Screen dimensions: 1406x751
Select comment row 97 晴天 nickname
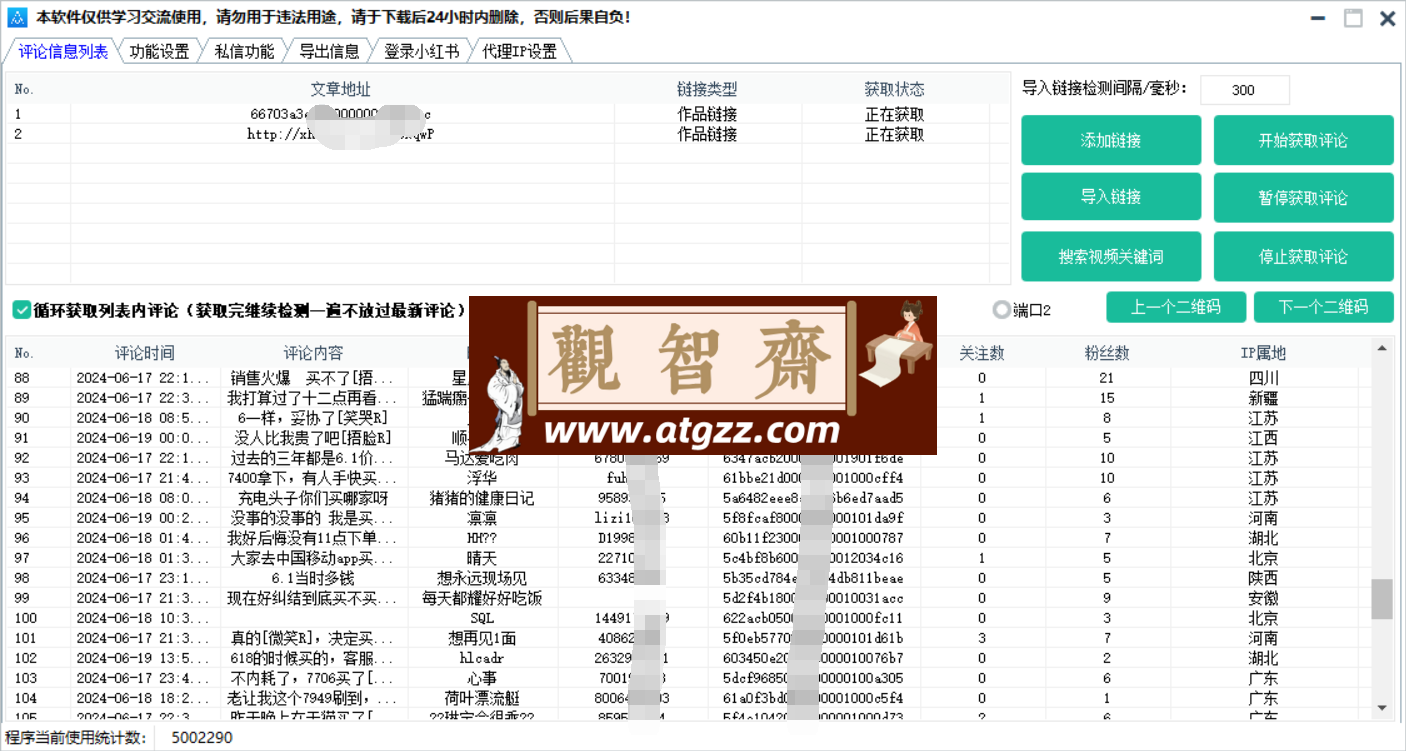482,558
